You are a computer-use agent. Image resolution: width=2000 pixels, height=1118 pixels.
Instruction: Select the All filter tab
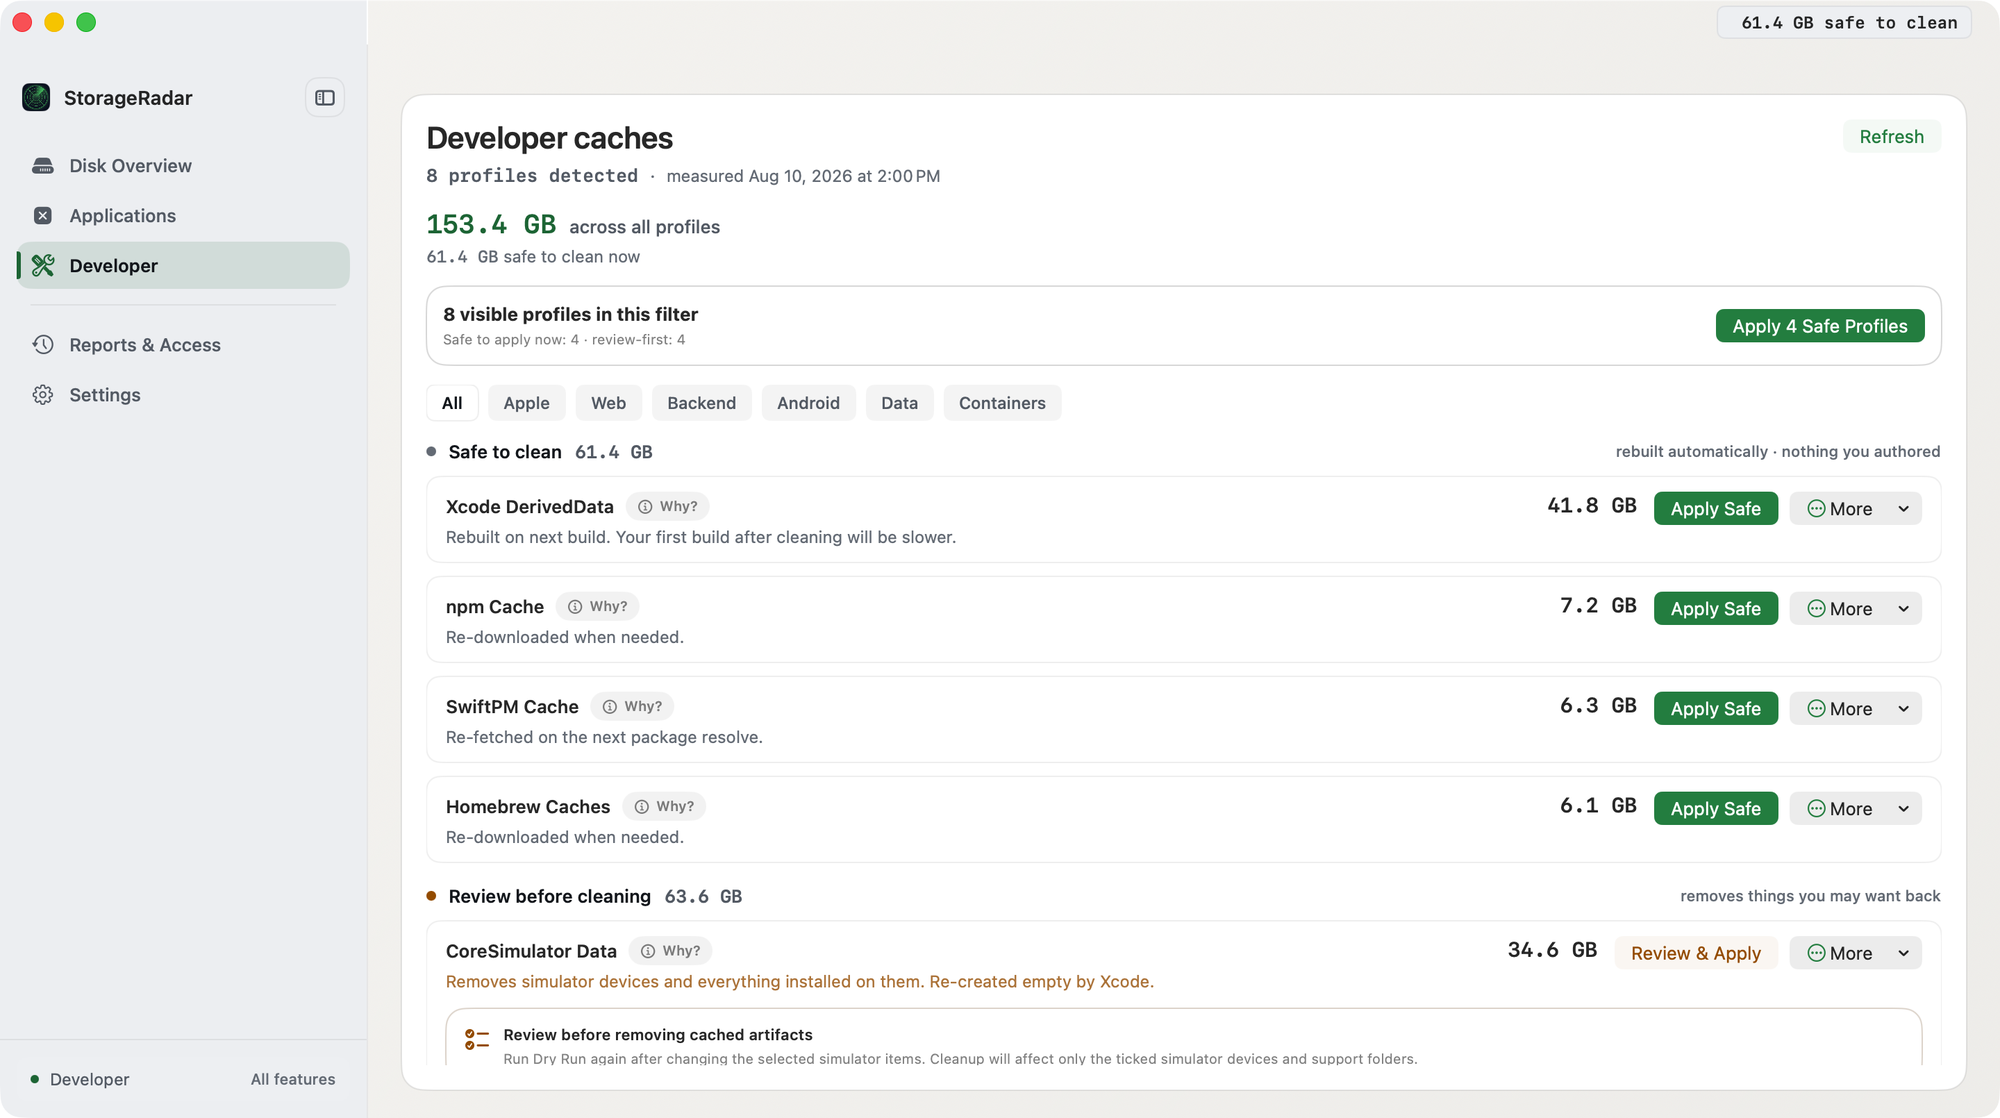point(452,403)
